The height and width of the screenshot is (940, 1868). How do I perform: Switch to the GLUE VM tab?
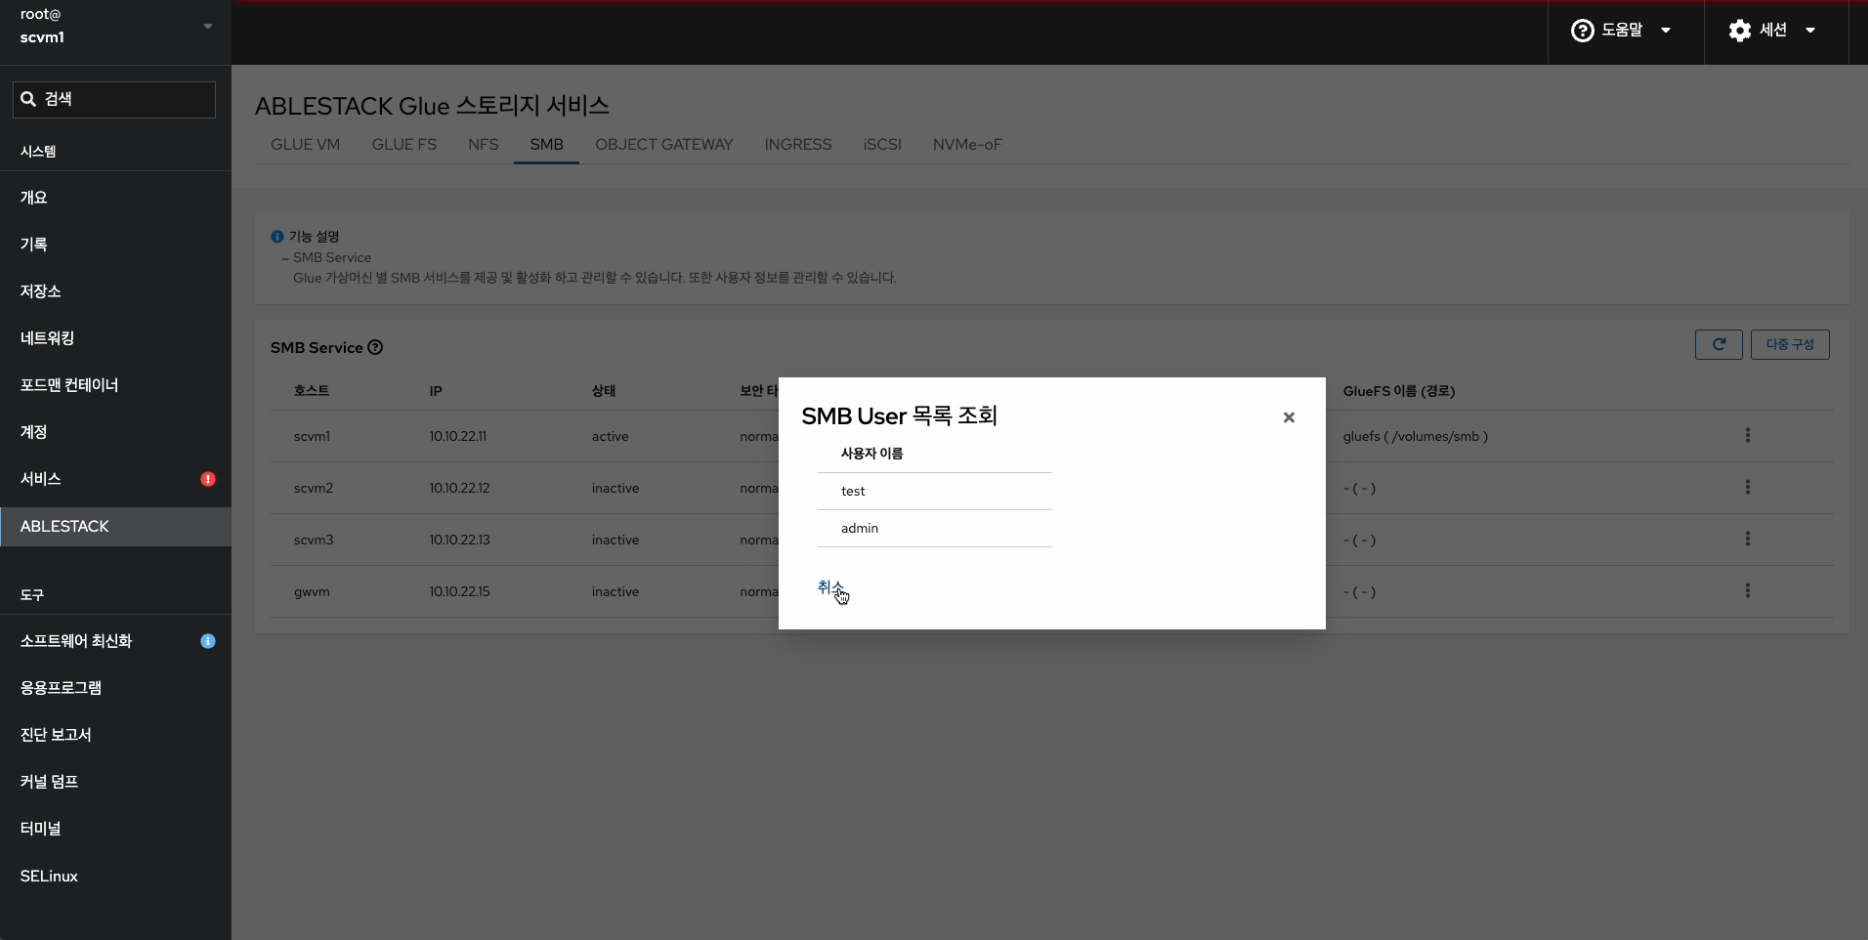(305, 145)
